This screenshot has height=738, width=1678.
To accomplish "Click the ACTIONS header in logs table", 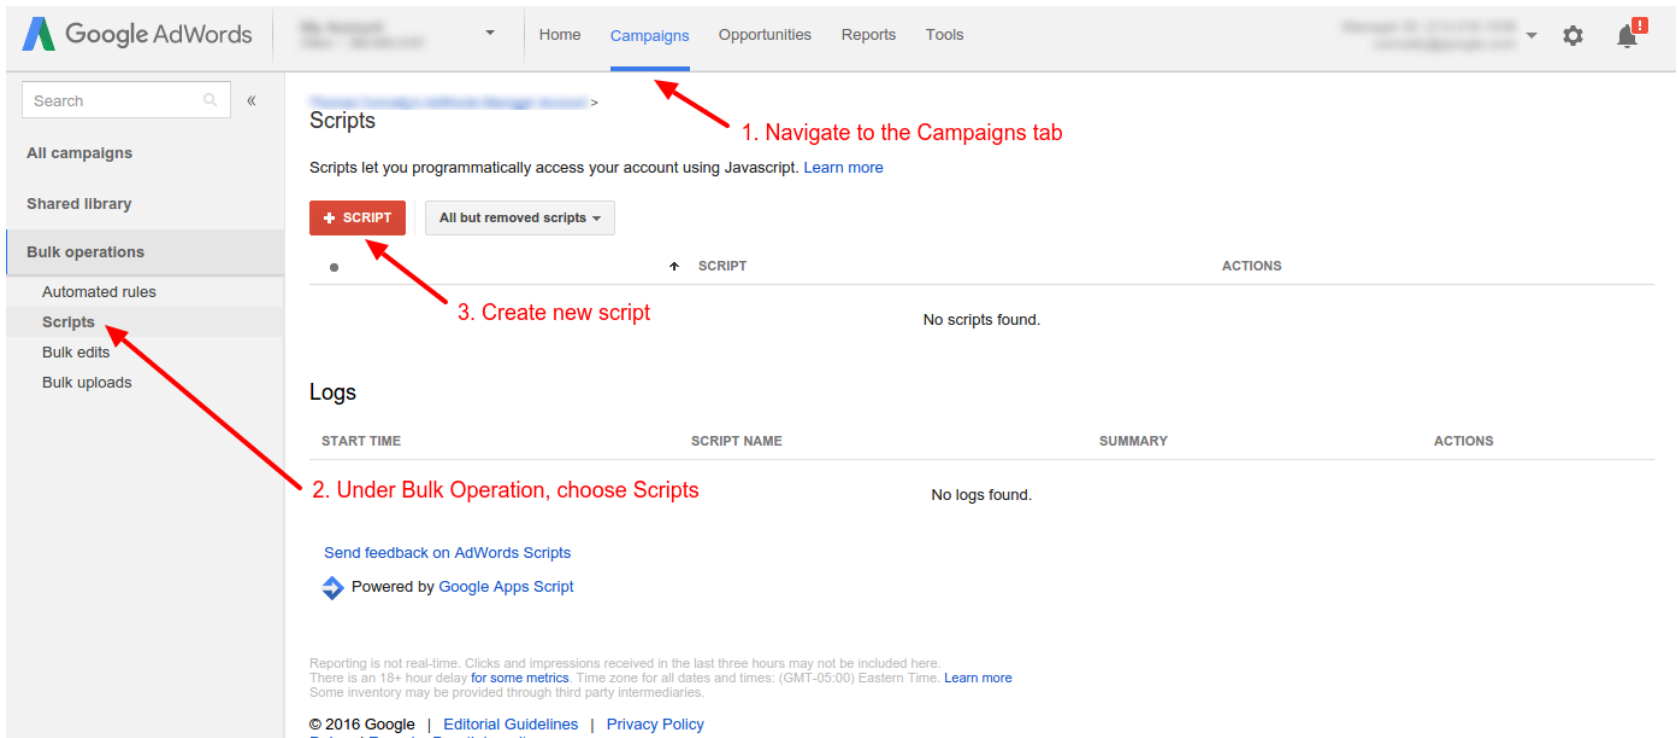I will click(x=1463, y=441).
